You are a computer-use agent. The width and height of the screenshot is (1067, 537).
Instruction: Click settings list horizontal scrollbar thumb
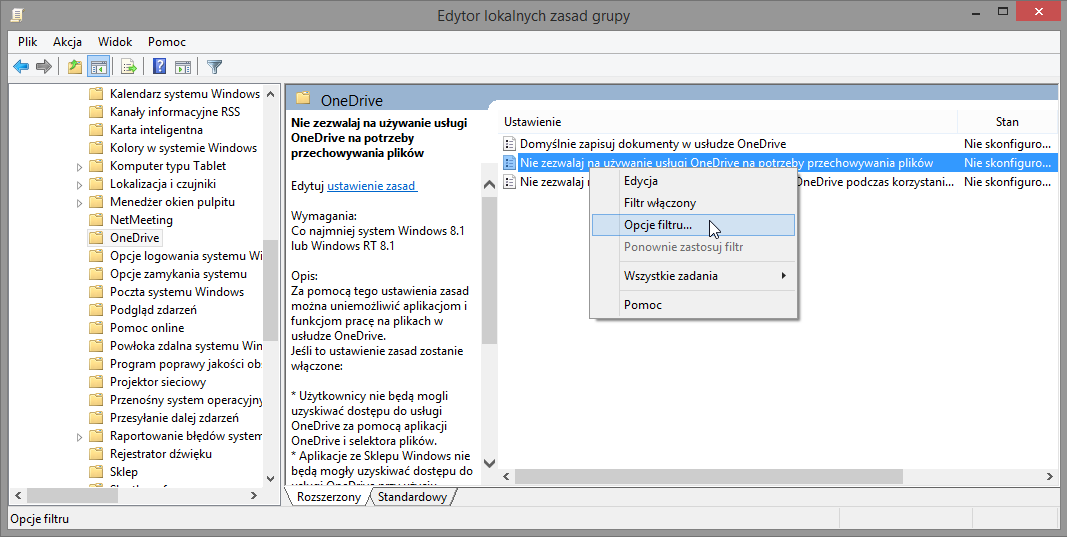(708, 476)
